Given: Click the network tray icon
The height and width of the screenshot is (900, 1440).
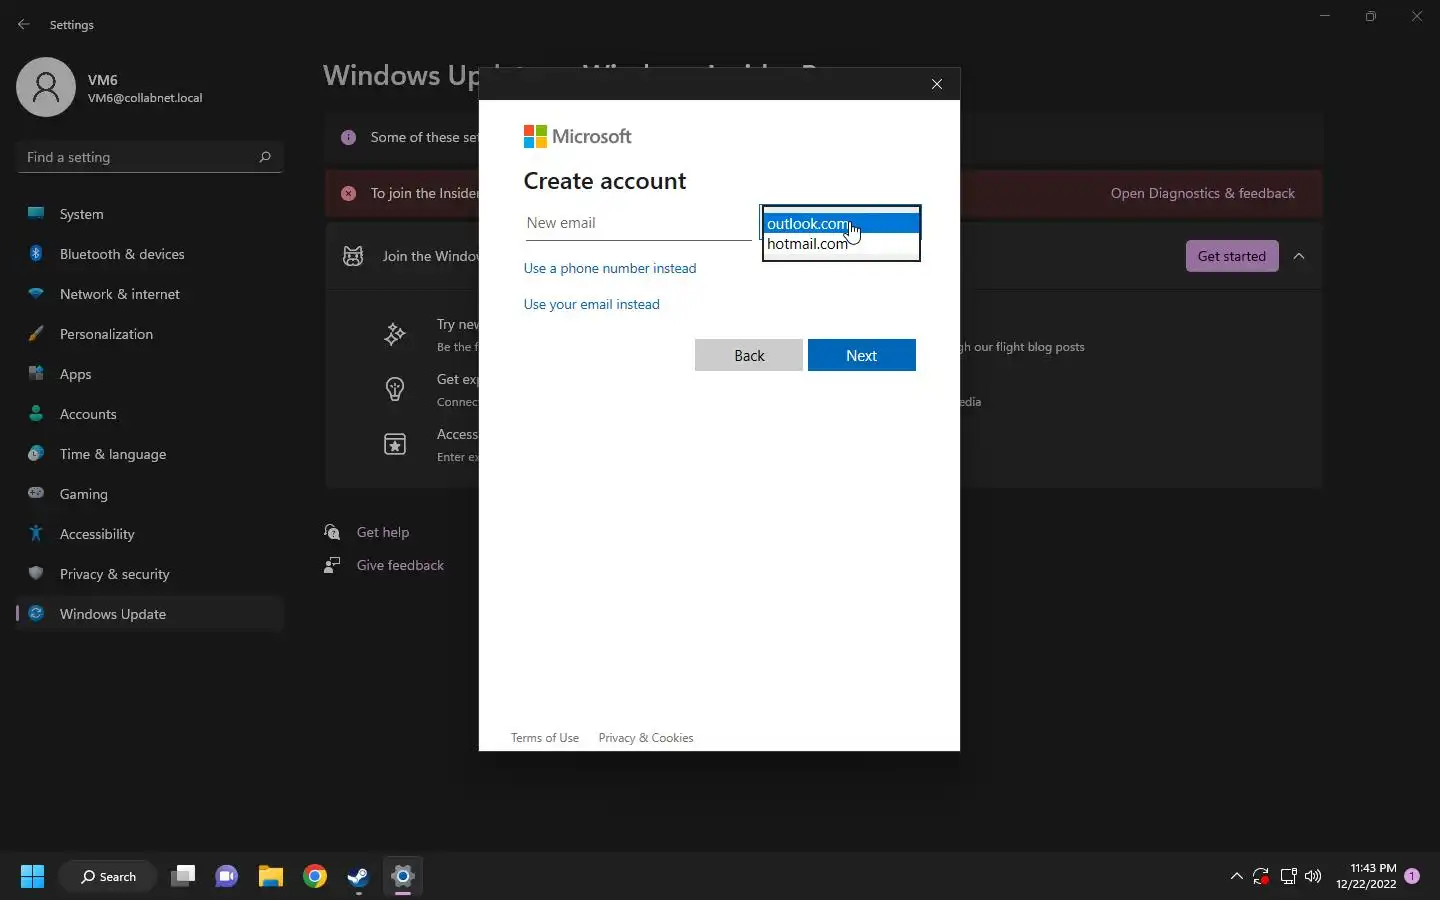Looking at the screenshot, I should (1288, 877).
